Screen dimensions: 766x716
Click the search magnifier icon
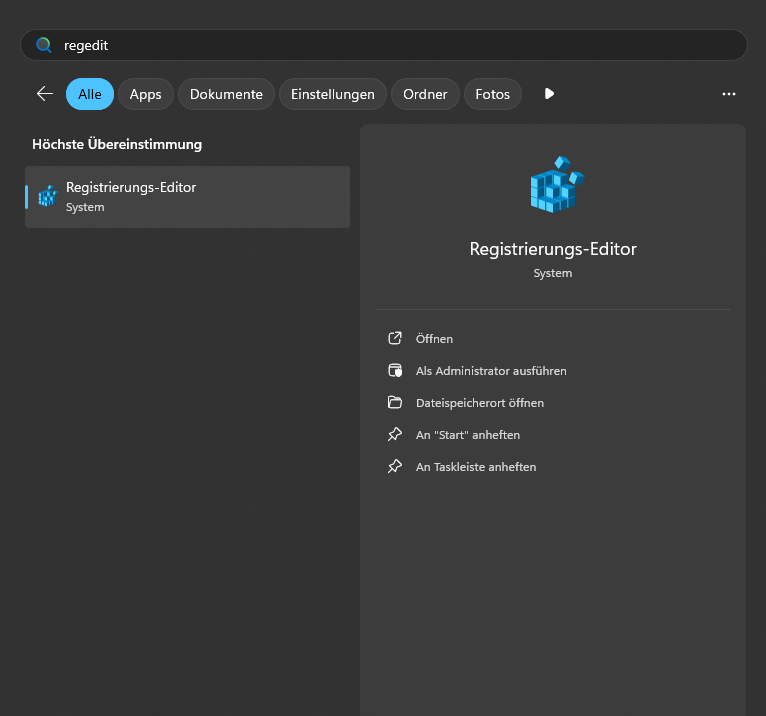point(44,45)
